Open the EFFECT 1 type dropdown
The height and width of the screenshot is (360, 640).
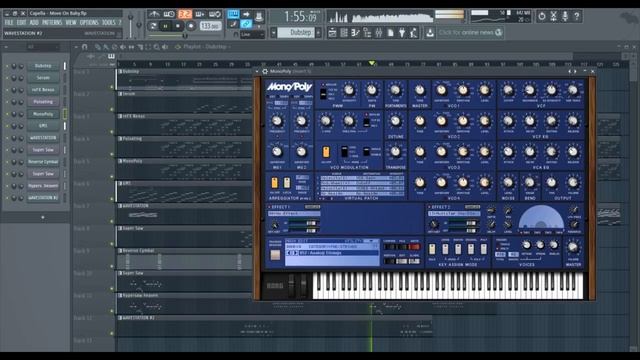tap(294, 213)
